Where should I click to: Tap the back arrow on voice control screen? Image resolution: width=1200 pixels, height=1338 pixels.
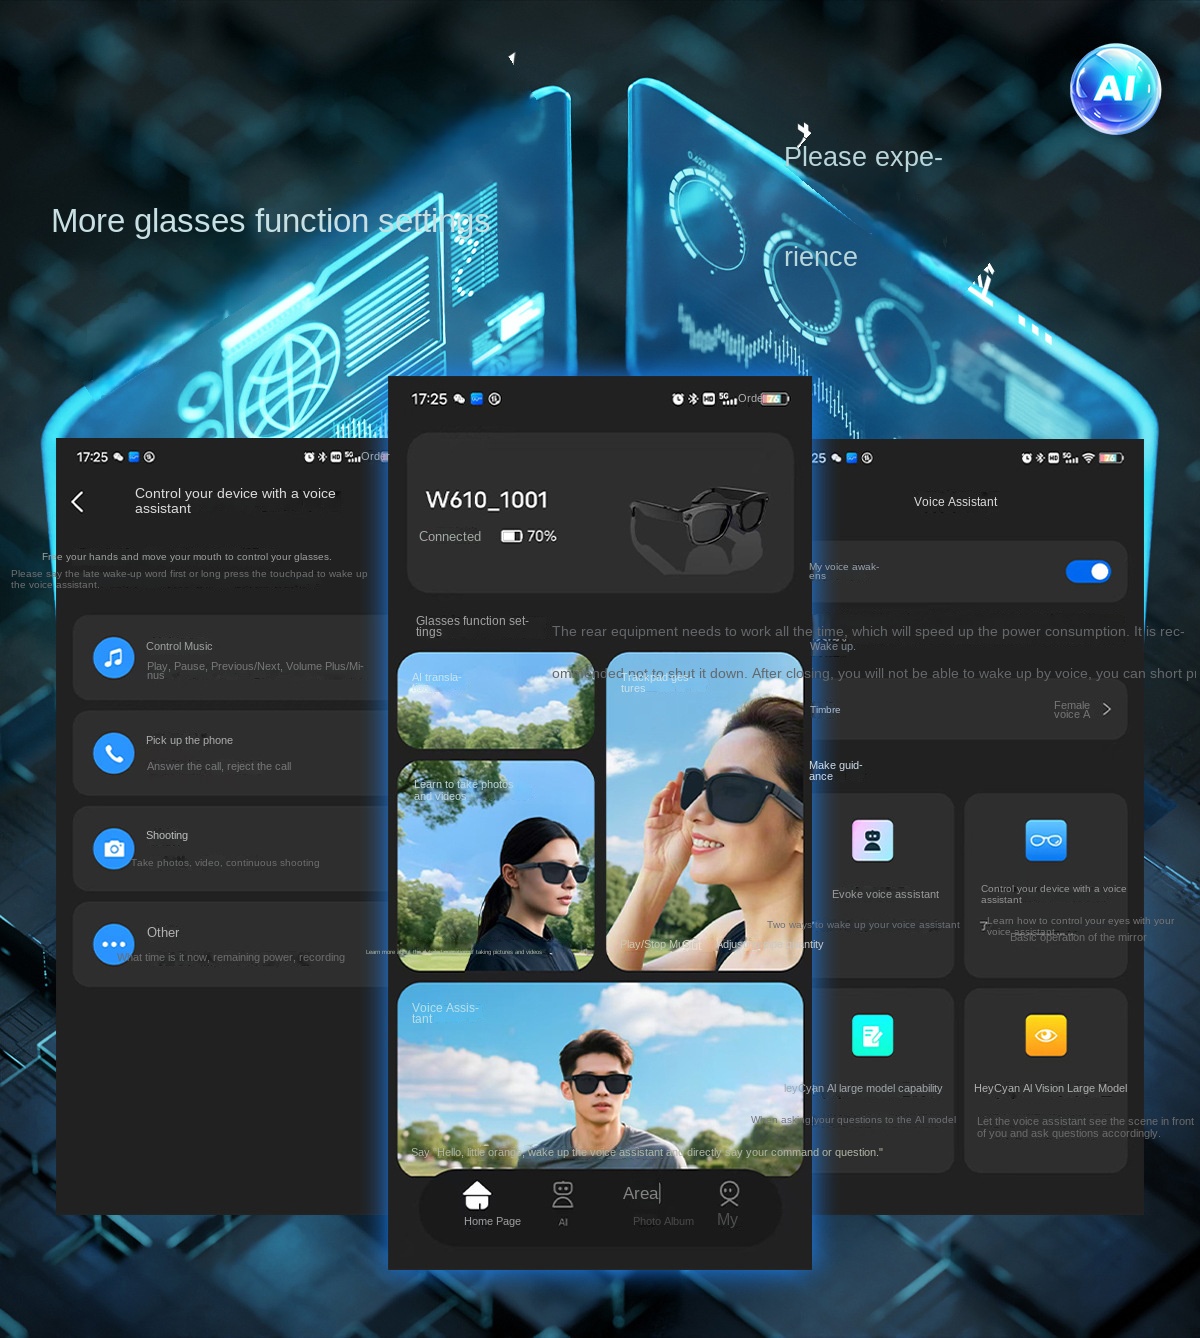click(78, 502)
